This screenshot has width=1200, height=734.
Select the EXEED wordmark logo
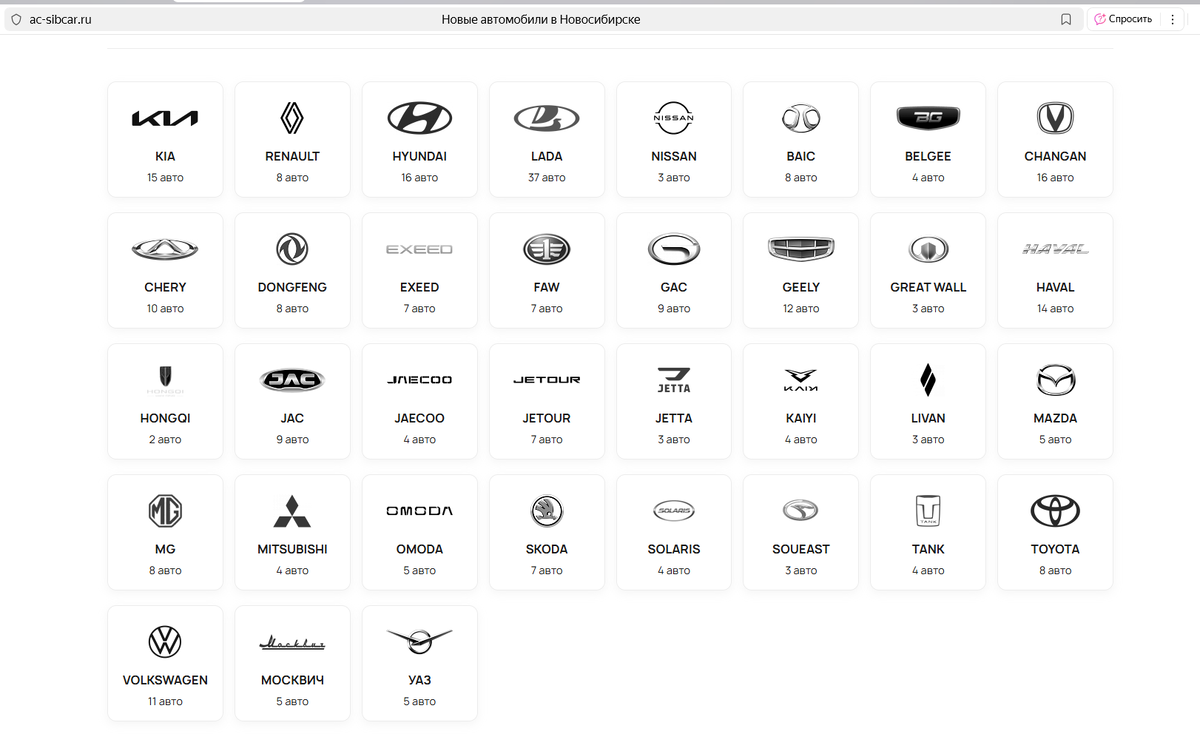[419, 249]
